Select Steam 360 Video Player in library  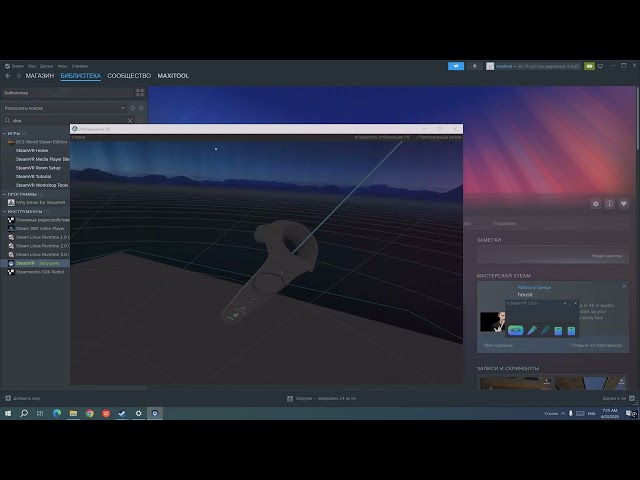[40, 229]
